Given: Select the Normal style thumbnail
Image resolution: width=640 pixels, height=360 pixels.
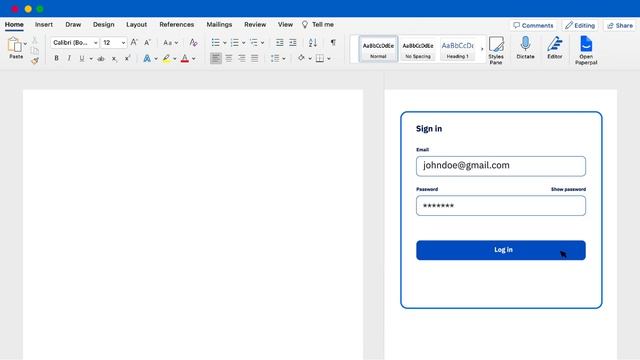Looking at the screenshot, I should tap(378, 49).
